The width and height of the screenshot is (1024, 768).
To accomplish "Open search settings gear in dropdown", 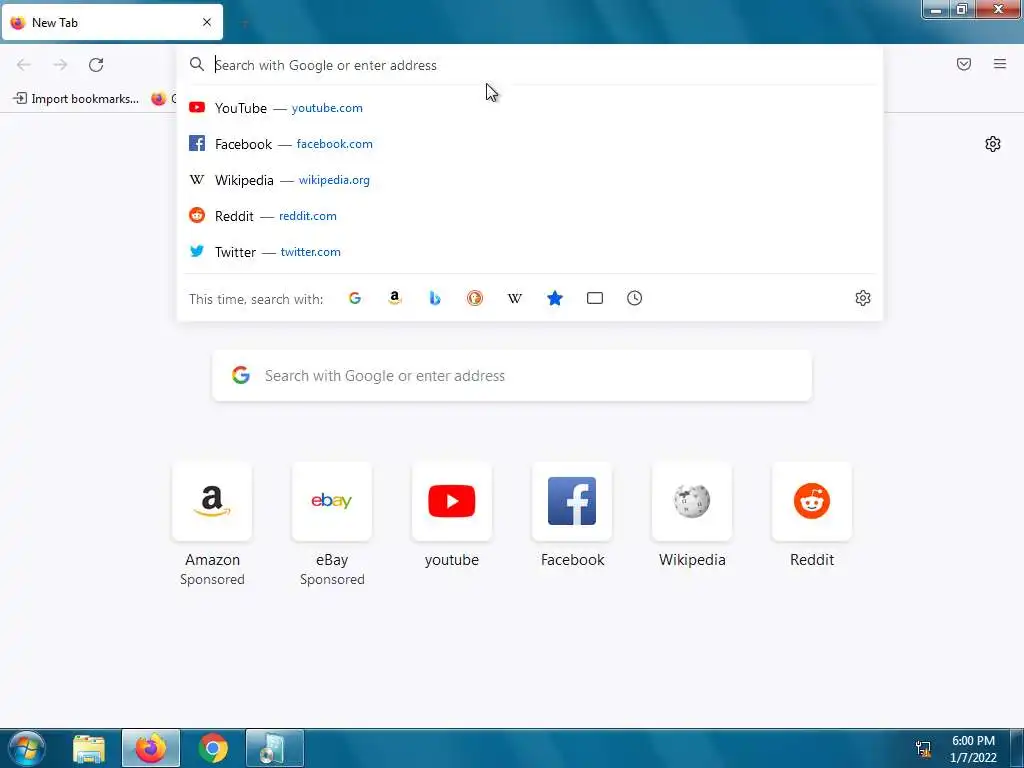I will point(863,298).
